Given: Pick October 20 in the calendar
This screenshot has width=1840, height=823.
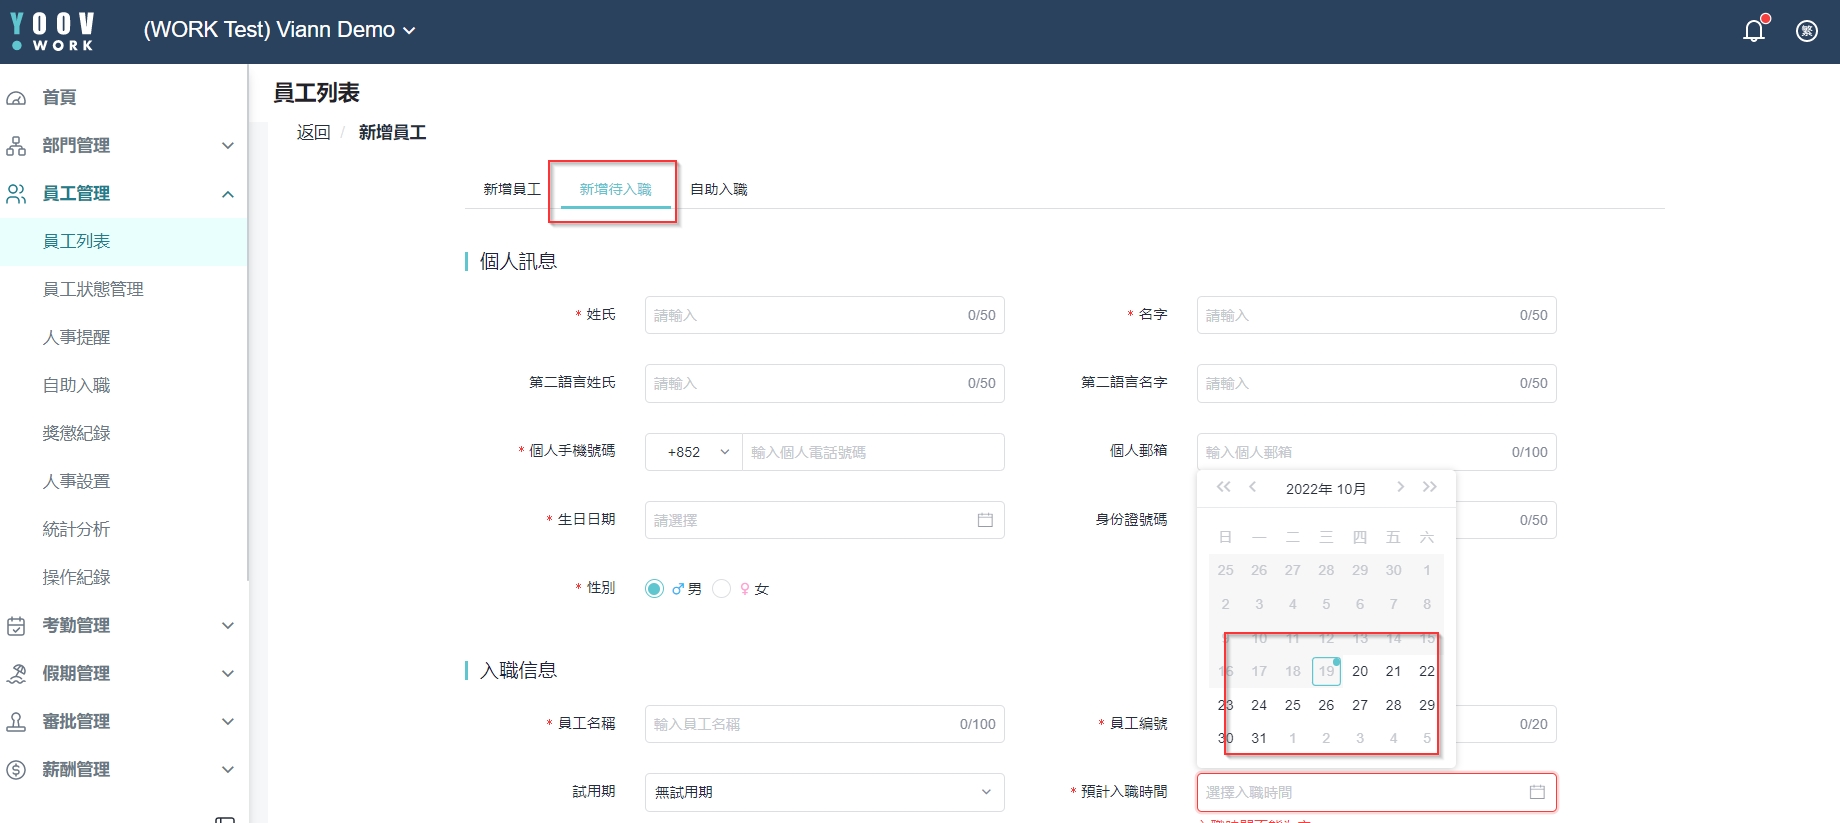Looking at the screenshot, I should click(1360, 671).
